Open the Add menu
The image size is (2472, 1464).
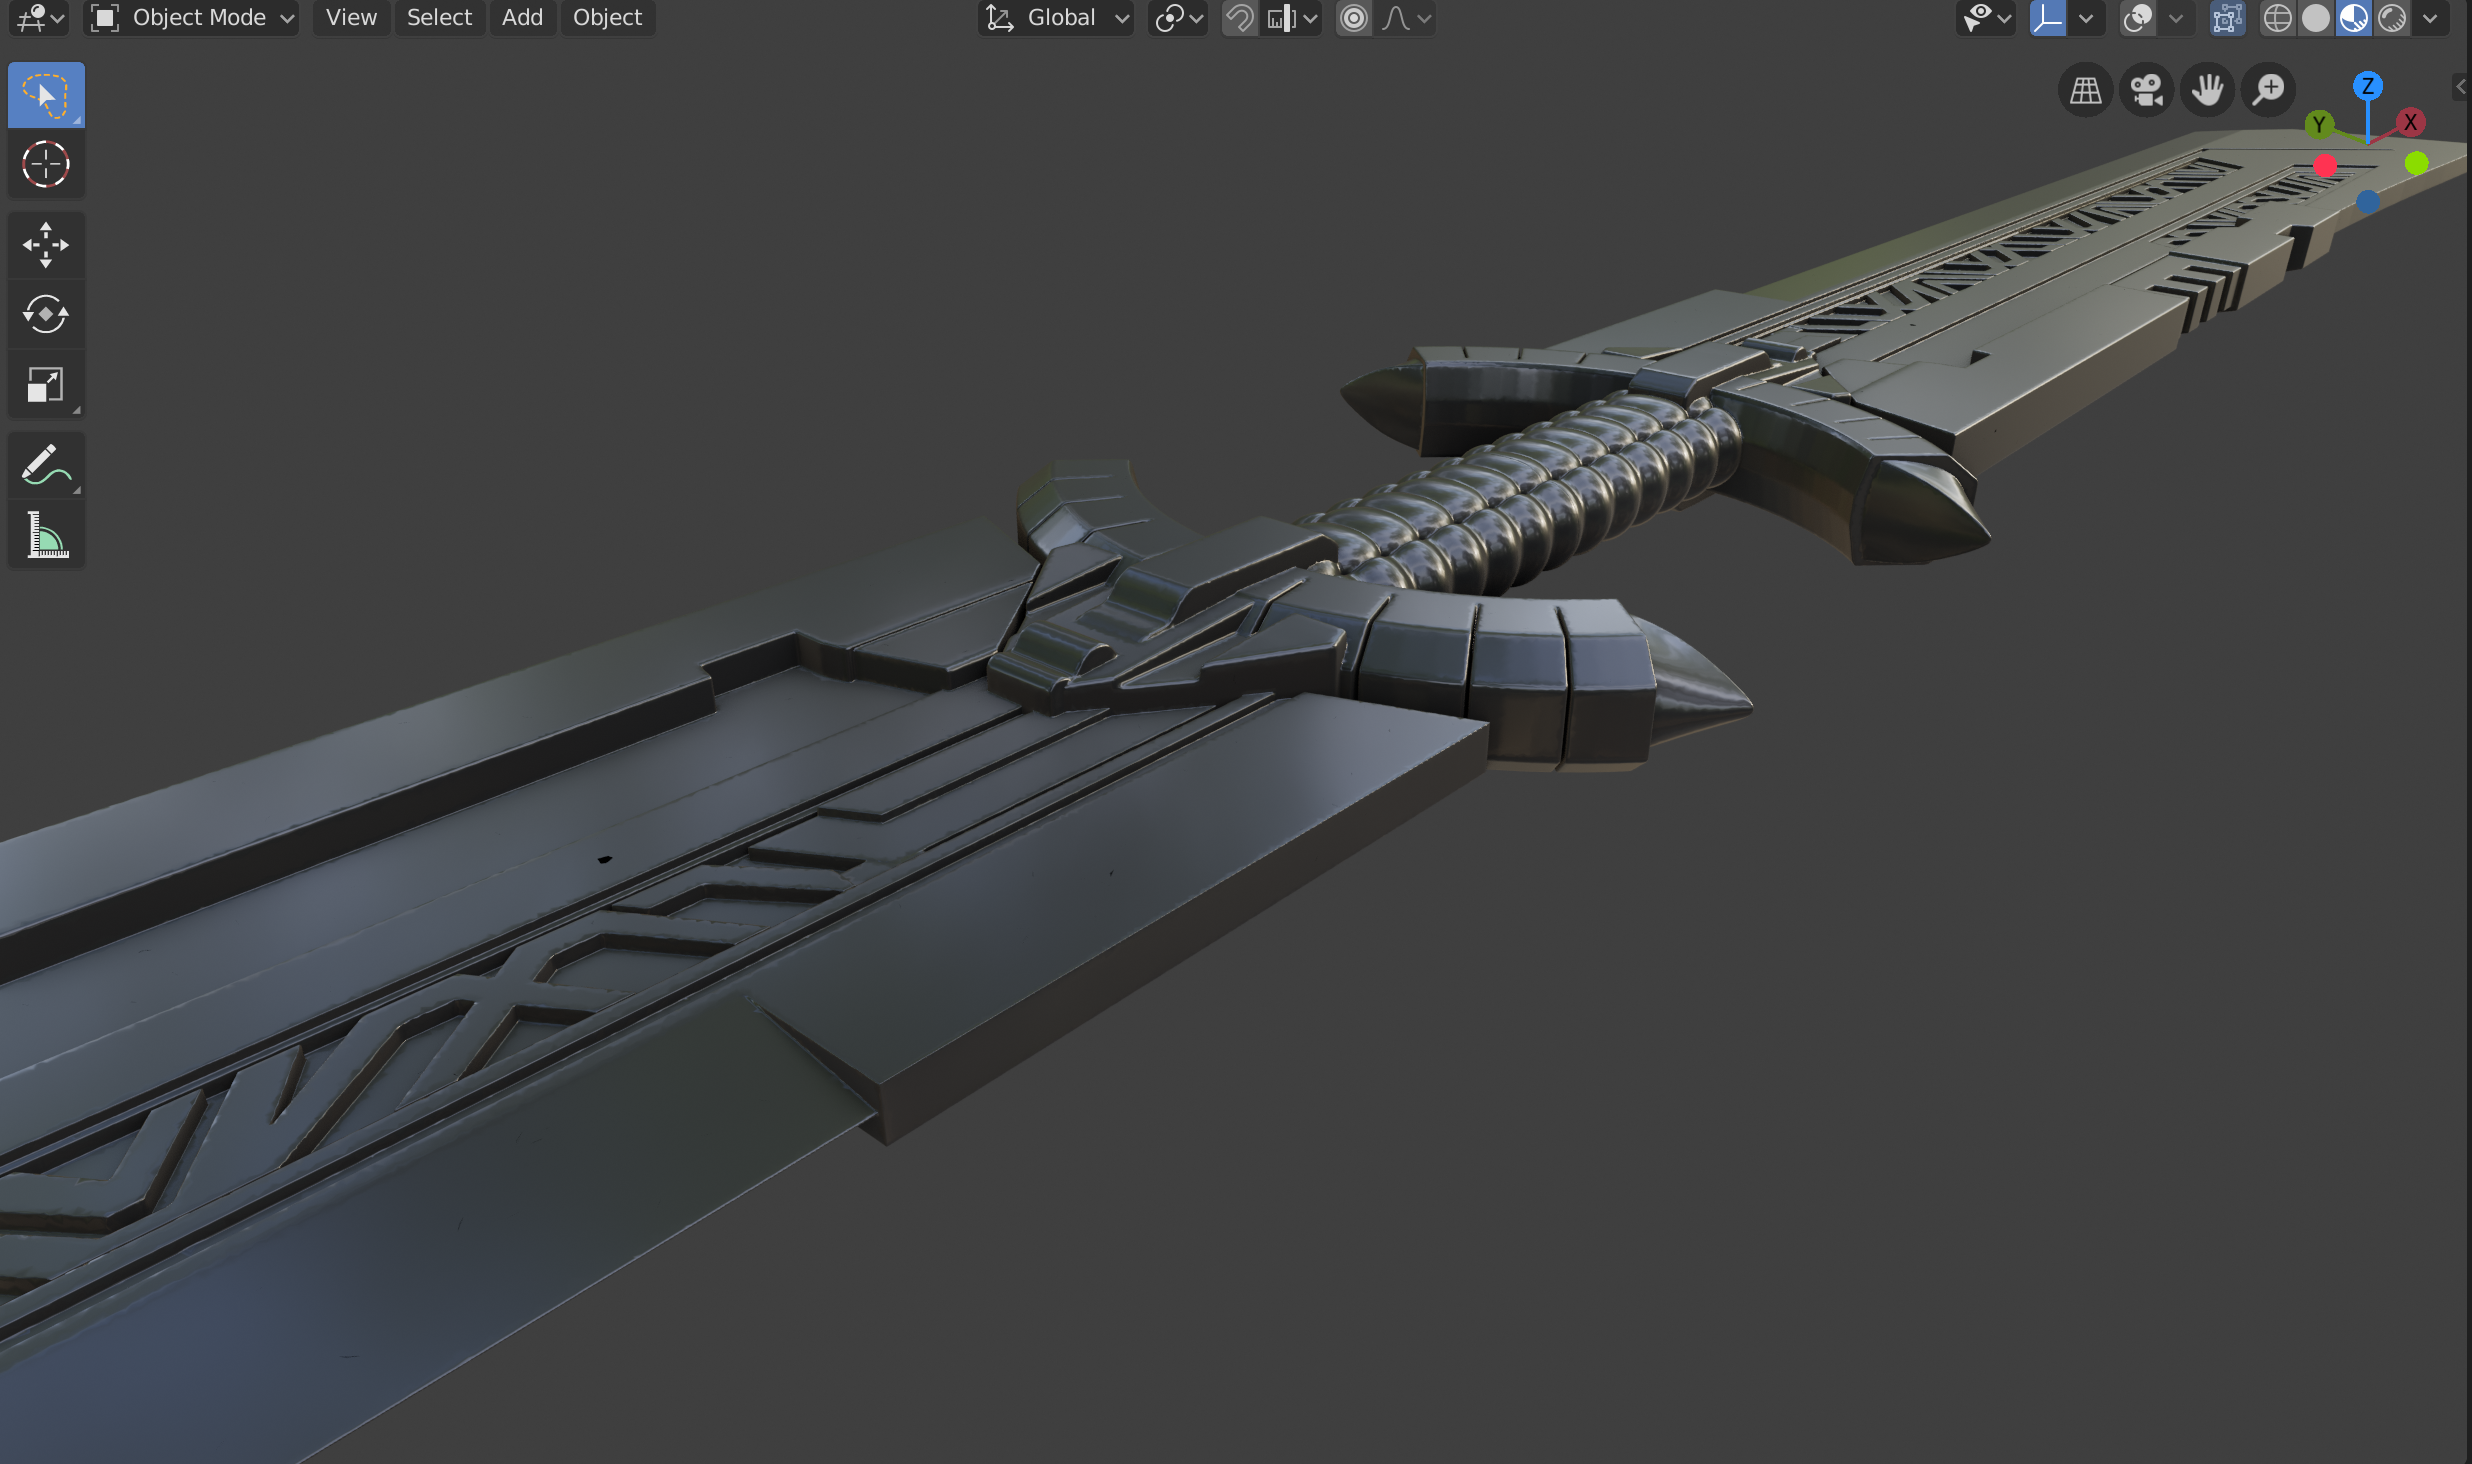pyautogui.click(x=522, y=18)
